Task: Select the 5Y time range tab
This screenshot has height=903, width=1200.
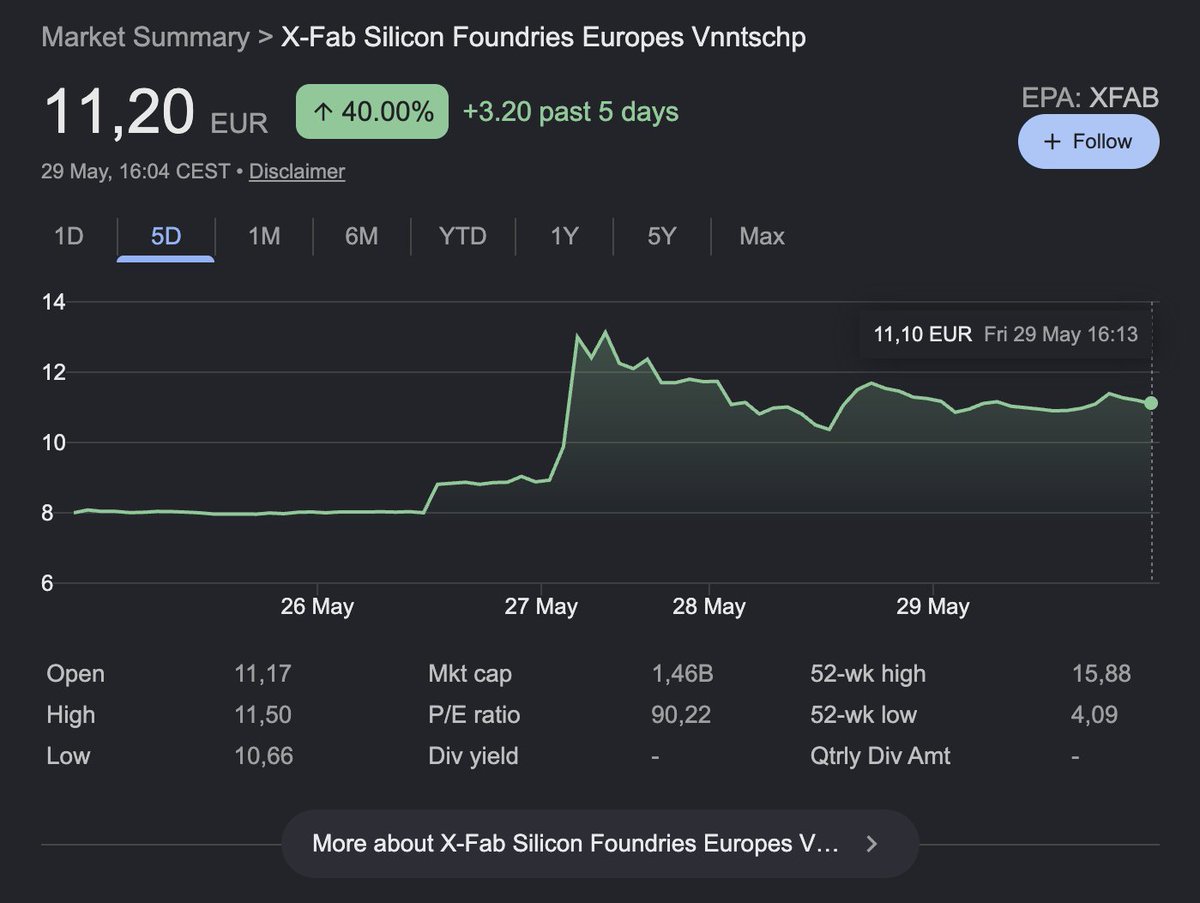Action: point(661,237)
